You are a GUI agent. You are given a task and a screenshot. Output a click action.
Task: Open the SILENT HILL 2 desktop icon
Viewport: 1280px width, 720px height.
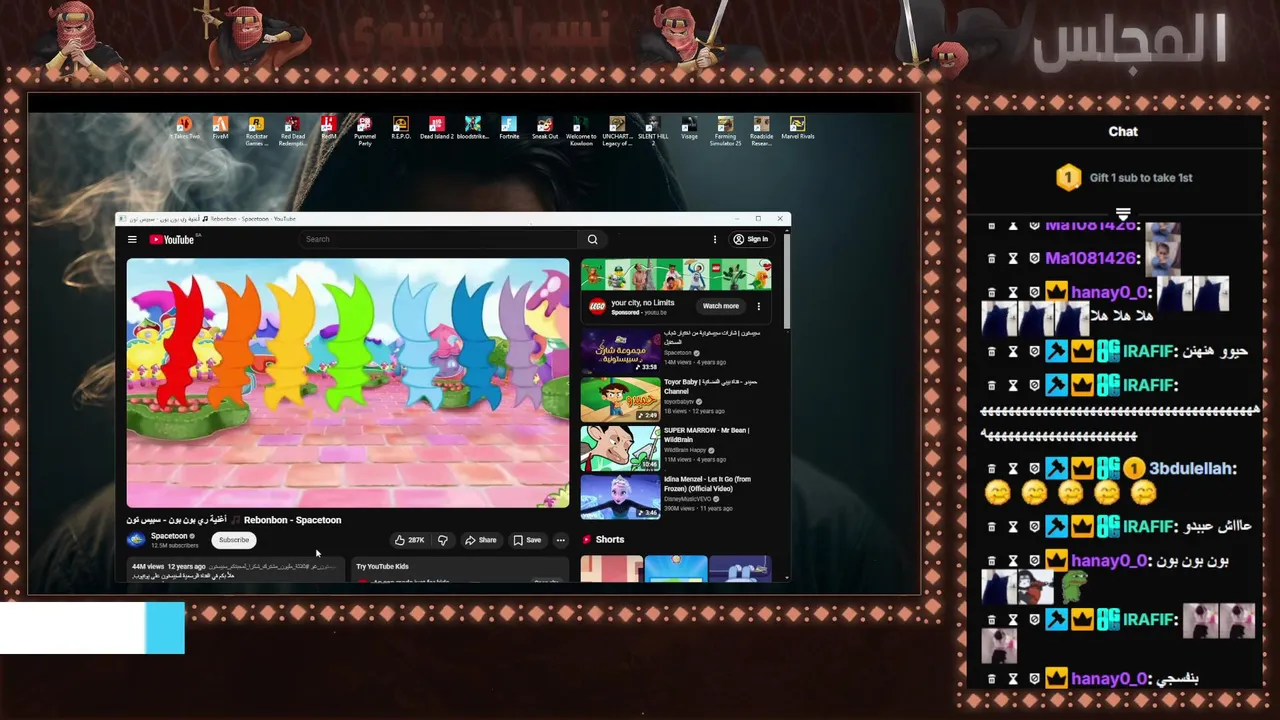tap(653, 131)
